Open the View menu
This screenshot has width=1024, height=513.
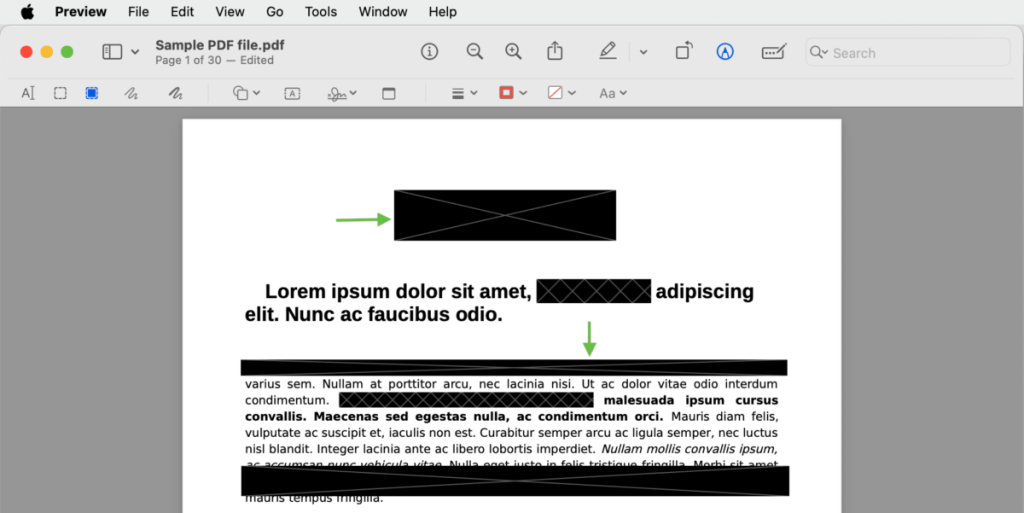230,12
